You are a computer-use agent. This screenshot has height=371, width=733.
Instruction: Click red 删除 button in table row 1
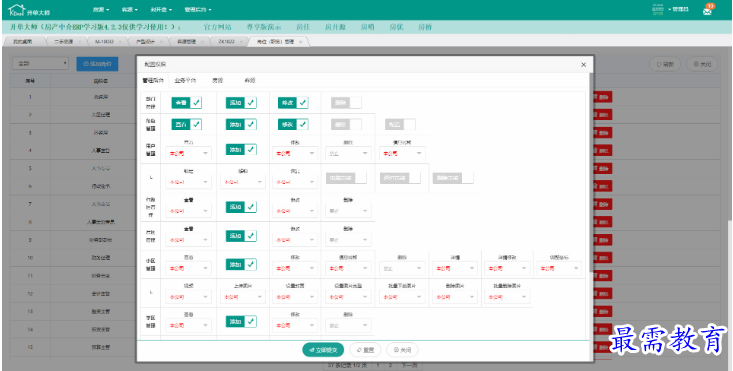pos(602,97)
